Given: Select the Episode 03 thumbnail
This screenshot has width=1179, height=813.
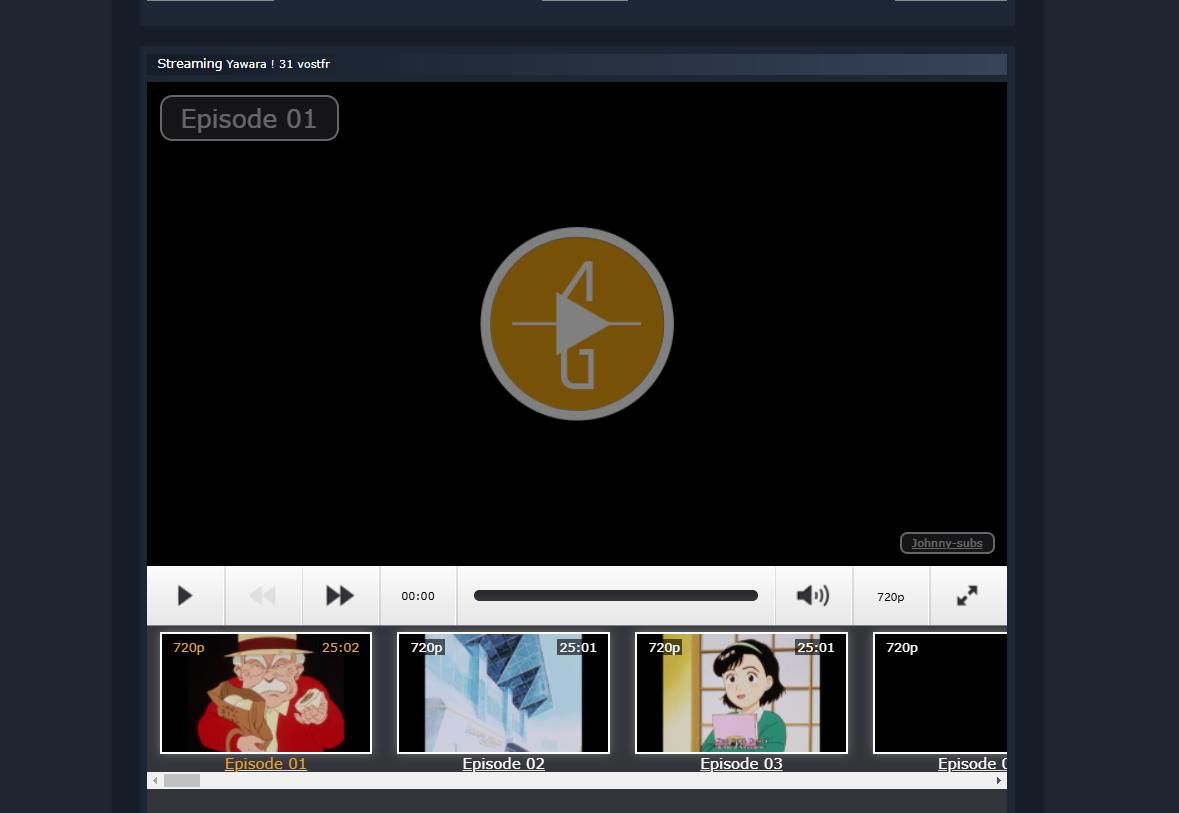Looking at the screenshot, I should pos(741,693).
